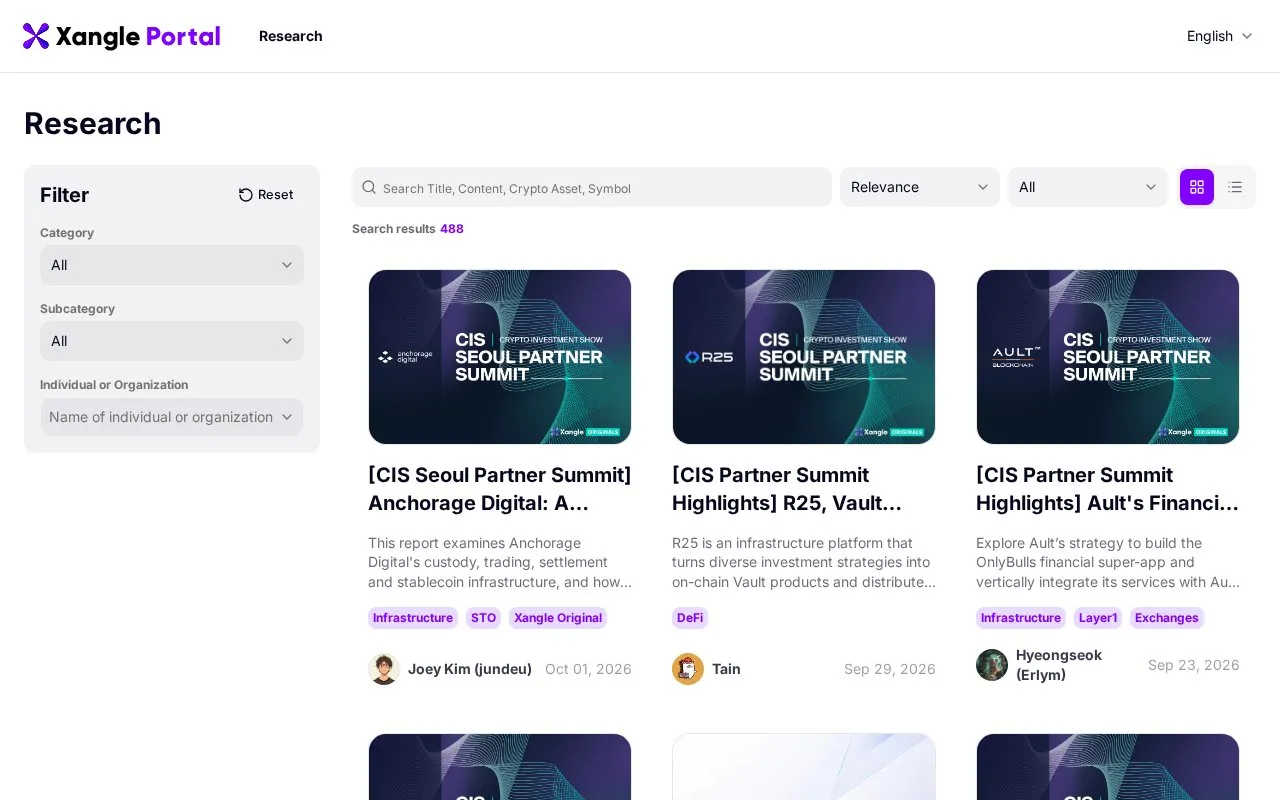
Task: Click the Xangle Portal logo
Action: (x=121, y=36)
